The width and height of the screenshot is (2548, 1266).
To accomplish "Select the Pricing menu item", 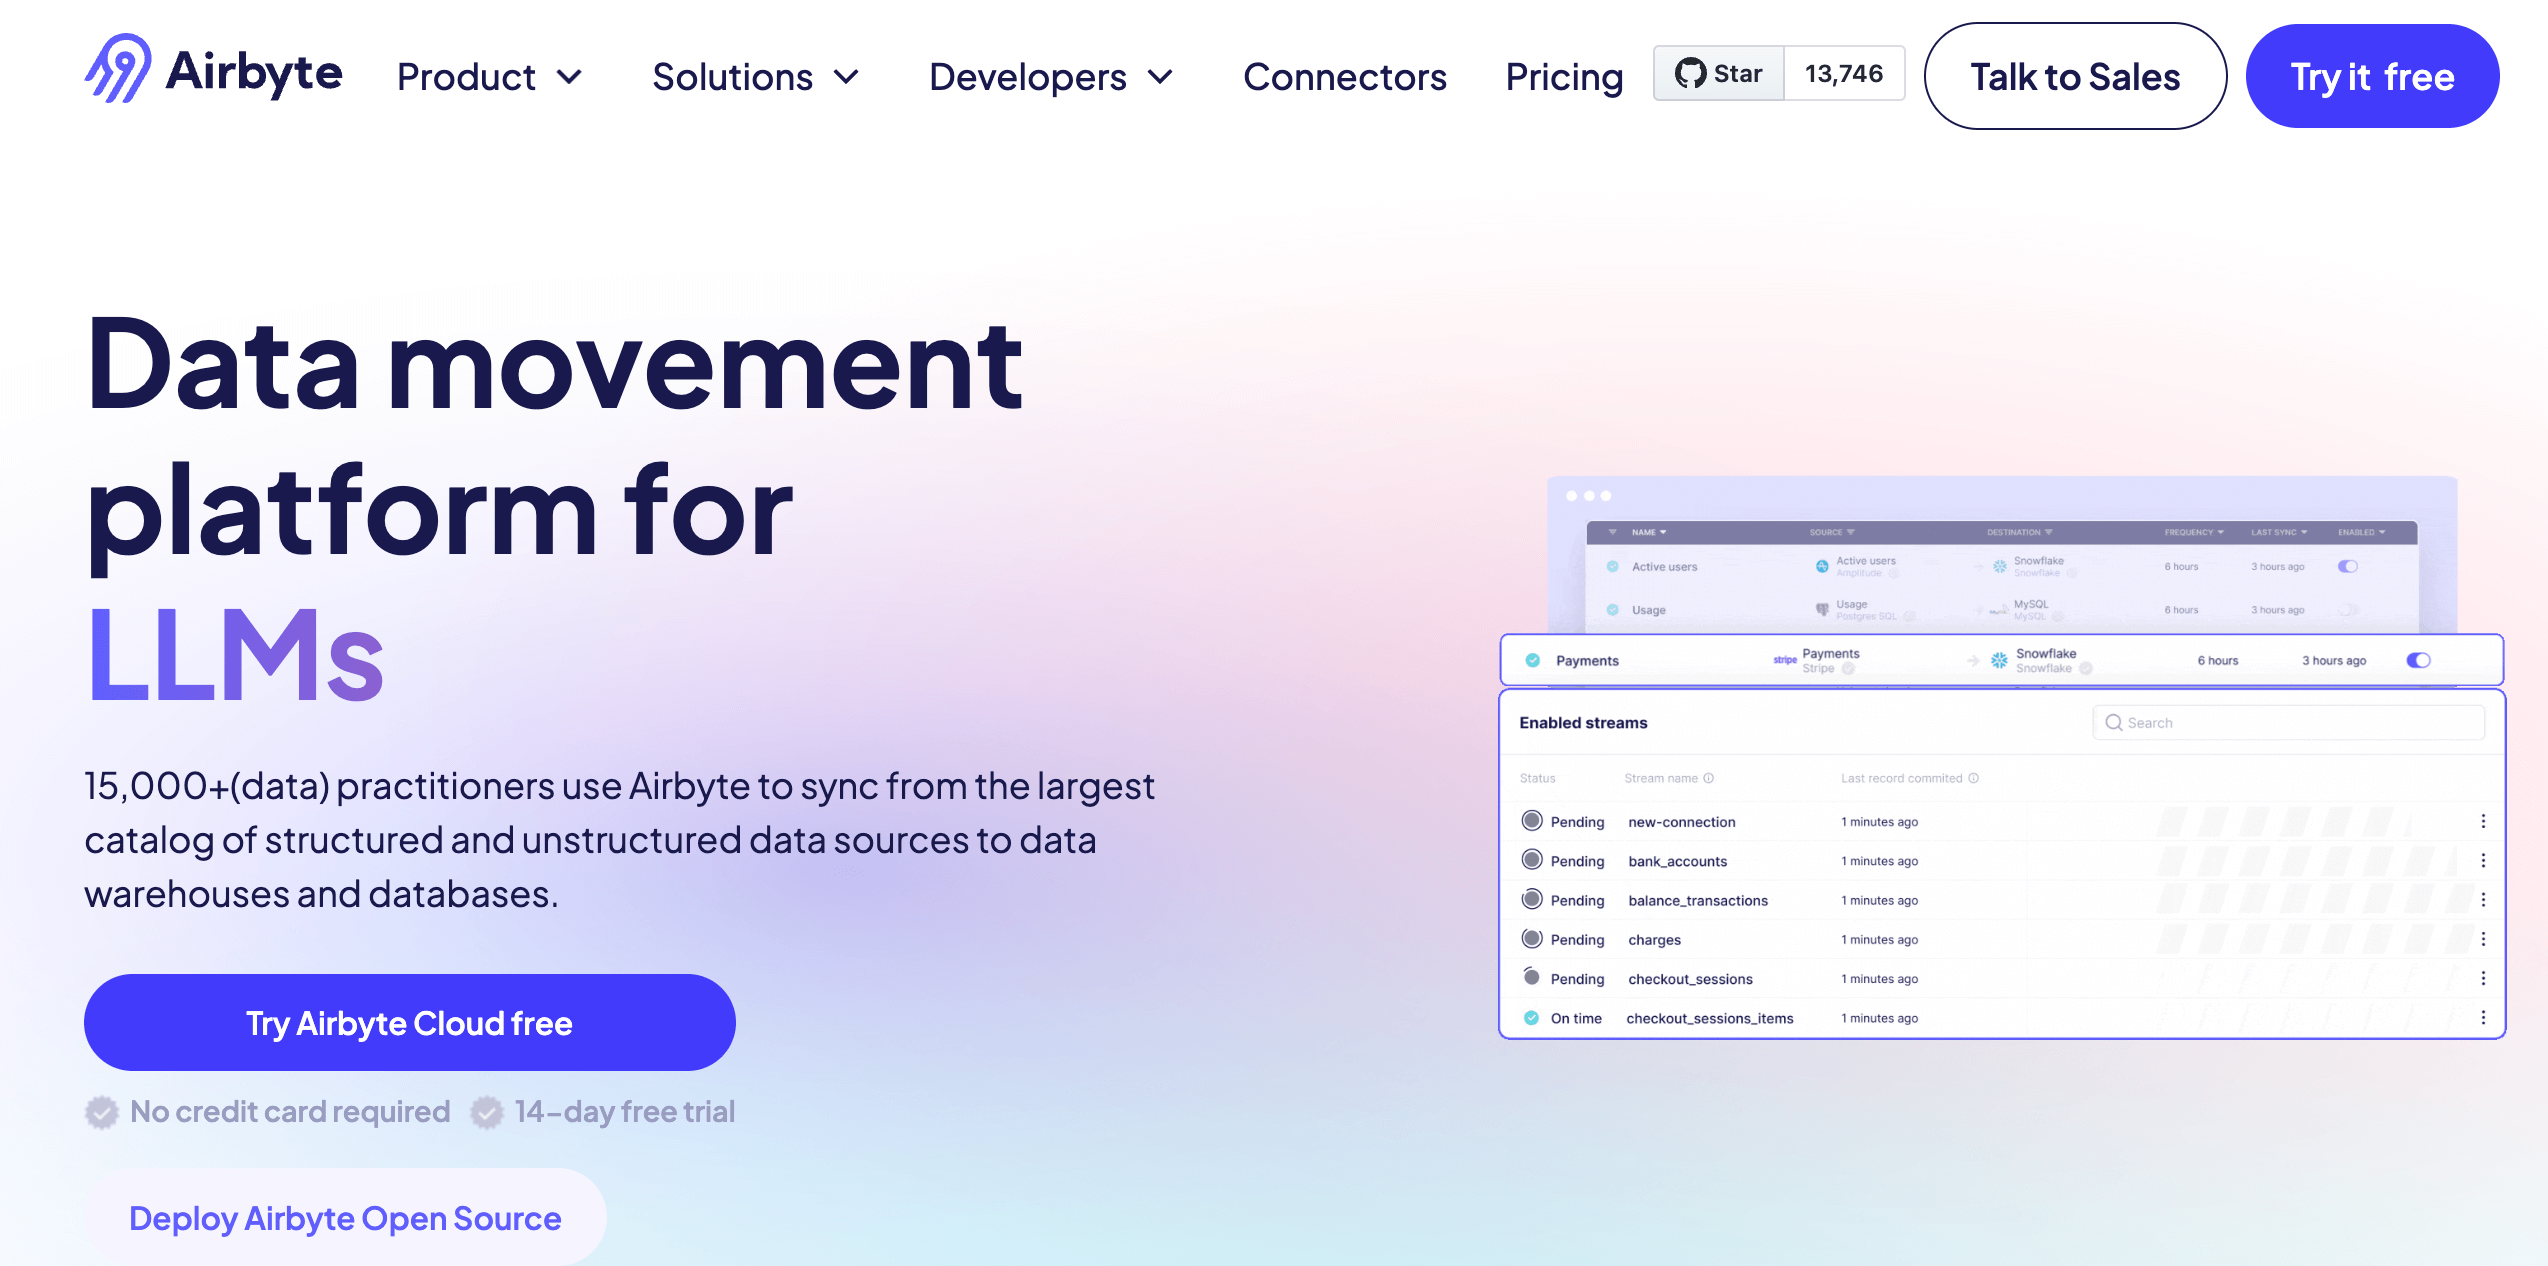I will coord(1562,73).
